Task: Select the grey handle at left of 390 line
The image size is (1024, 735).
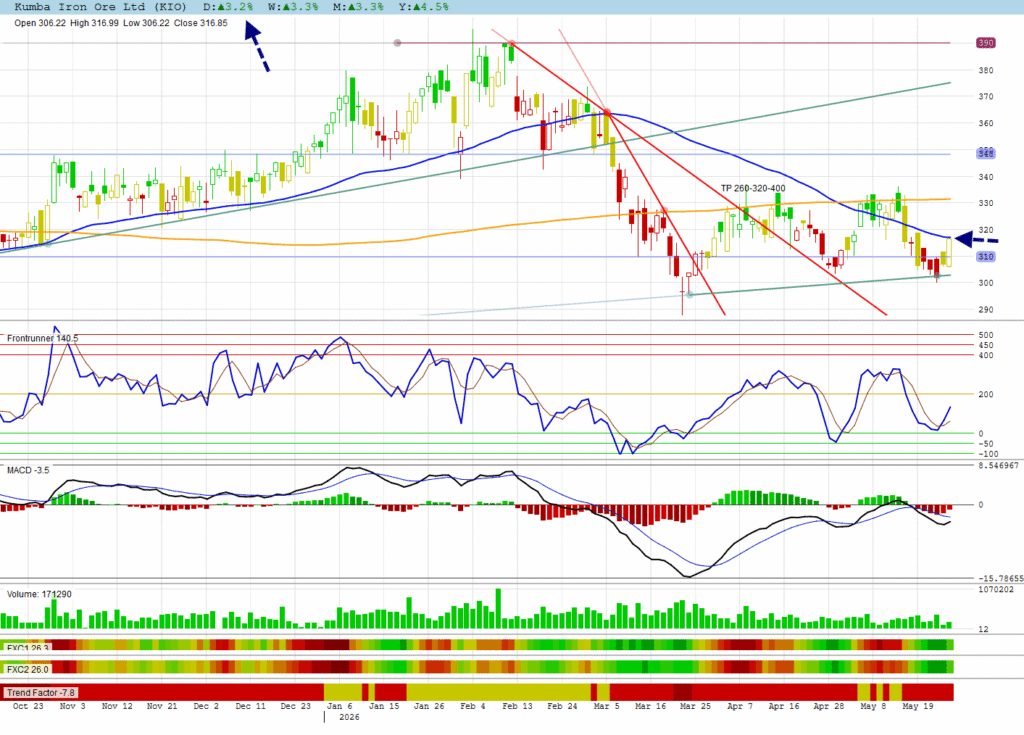Action: [397, 43]
